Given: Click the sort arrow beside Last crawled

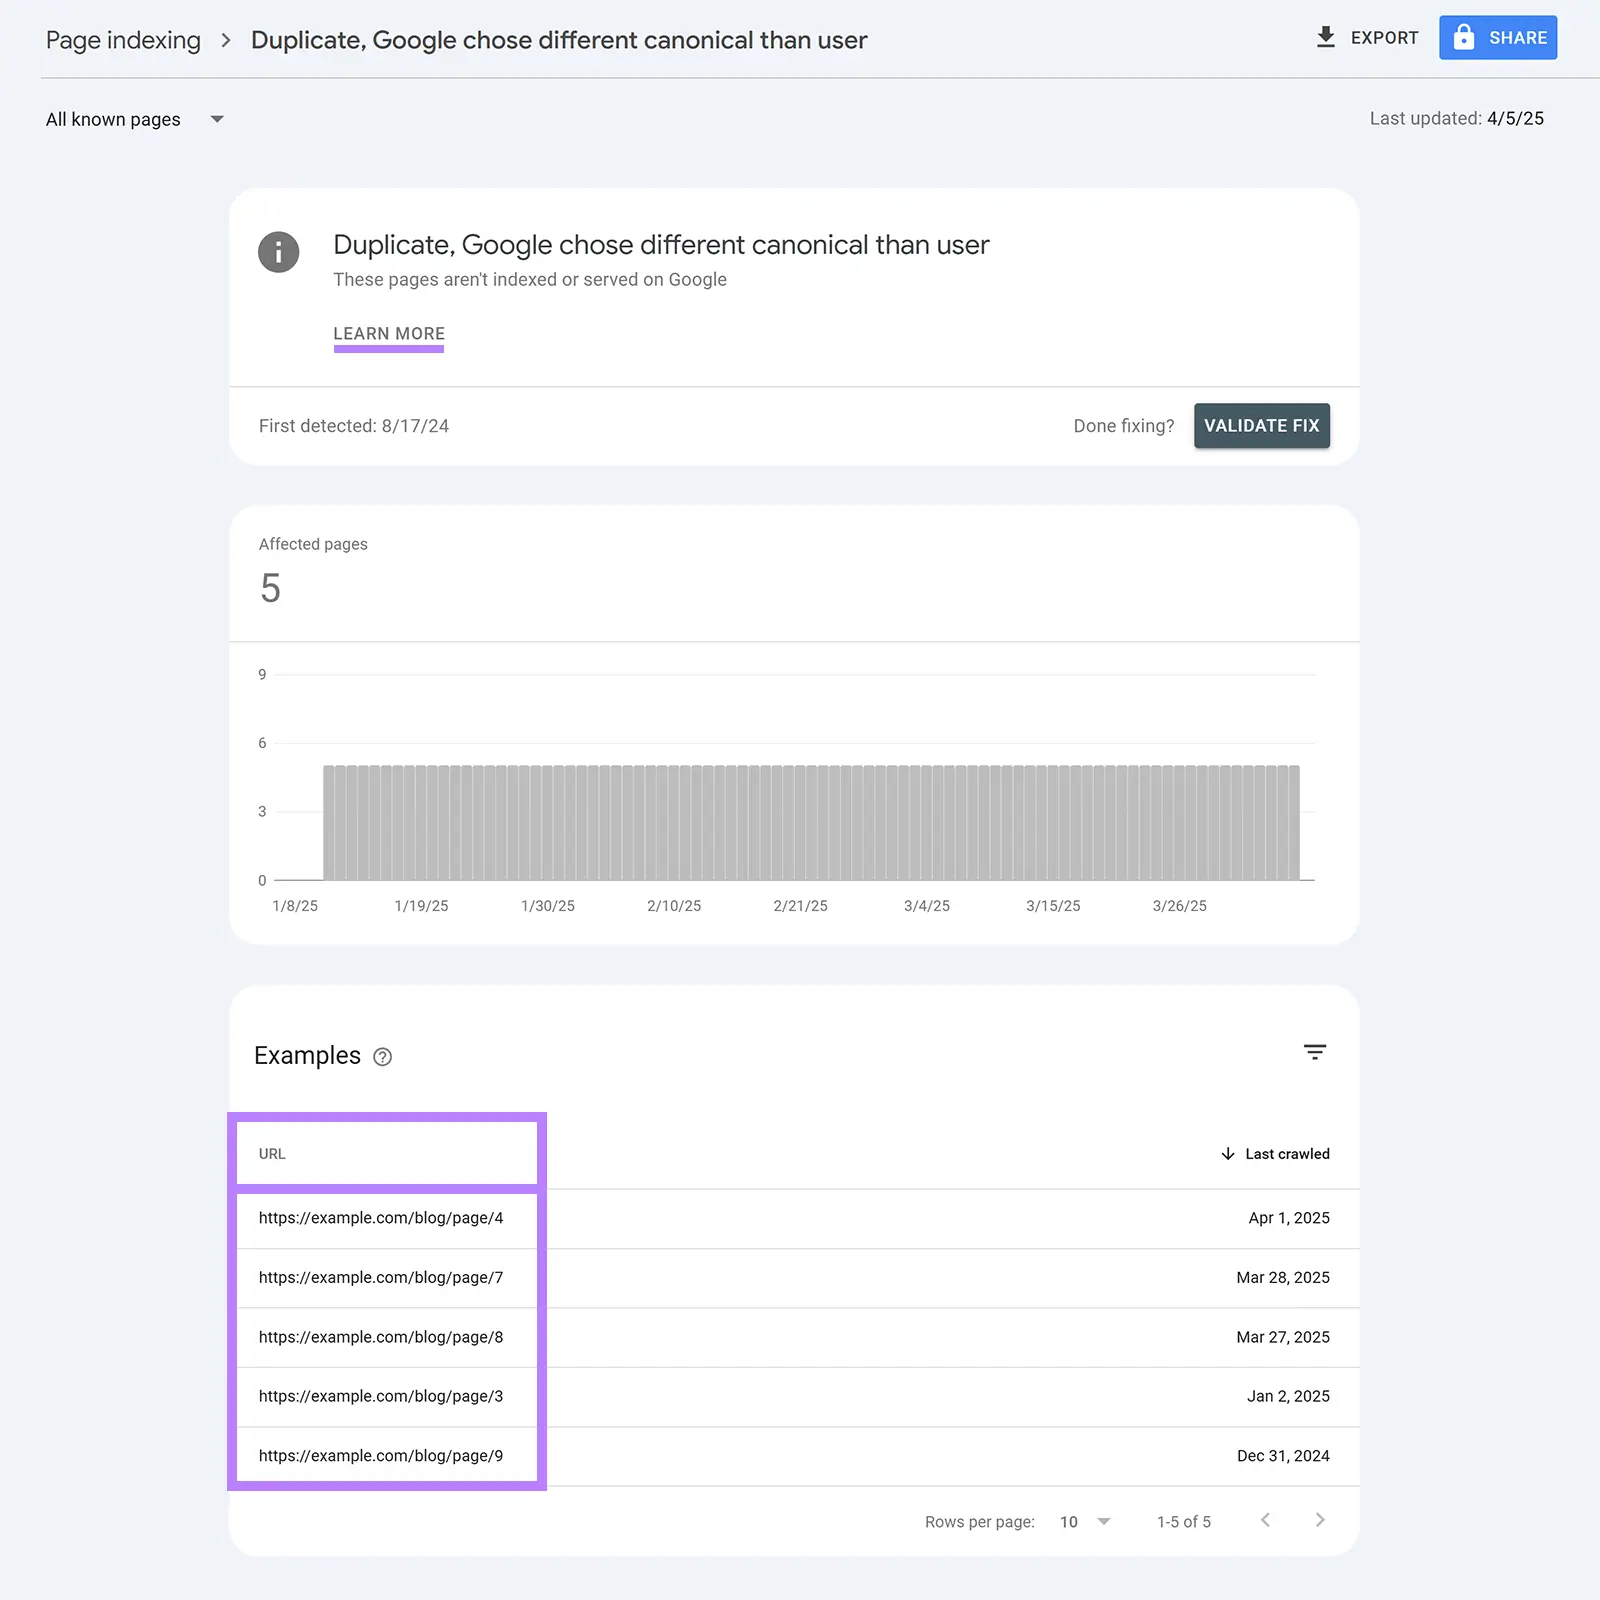Looking at the screenshot, I should pos(1226,1153).
